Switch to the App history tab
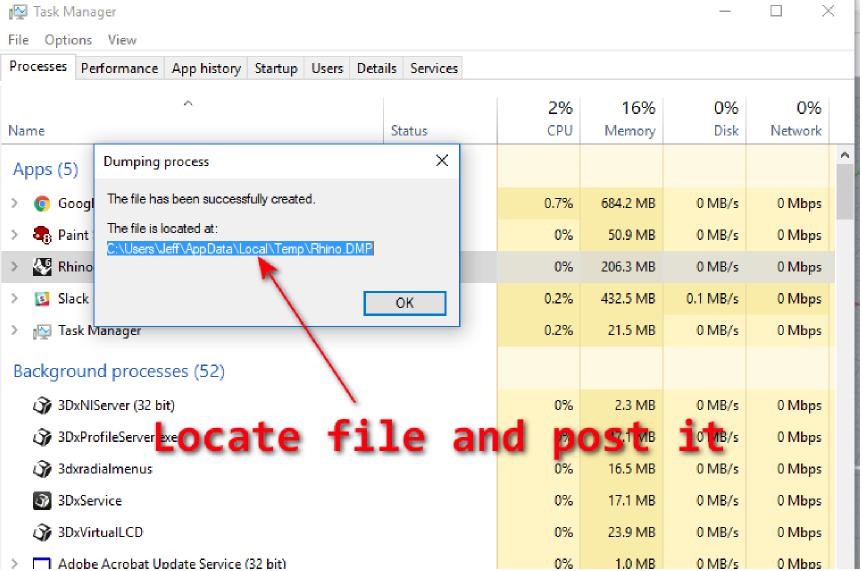Viewport: 863px width, 571px height. [206, 68]
